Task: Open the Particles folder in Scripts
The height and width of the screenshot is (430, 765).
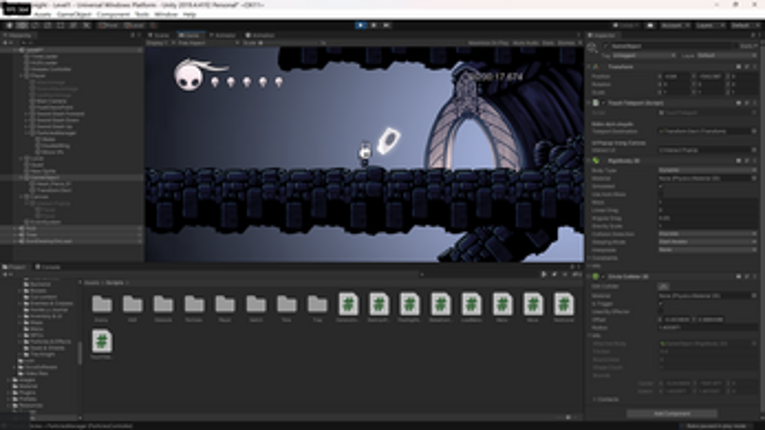Action: click(x=194, y=308)
